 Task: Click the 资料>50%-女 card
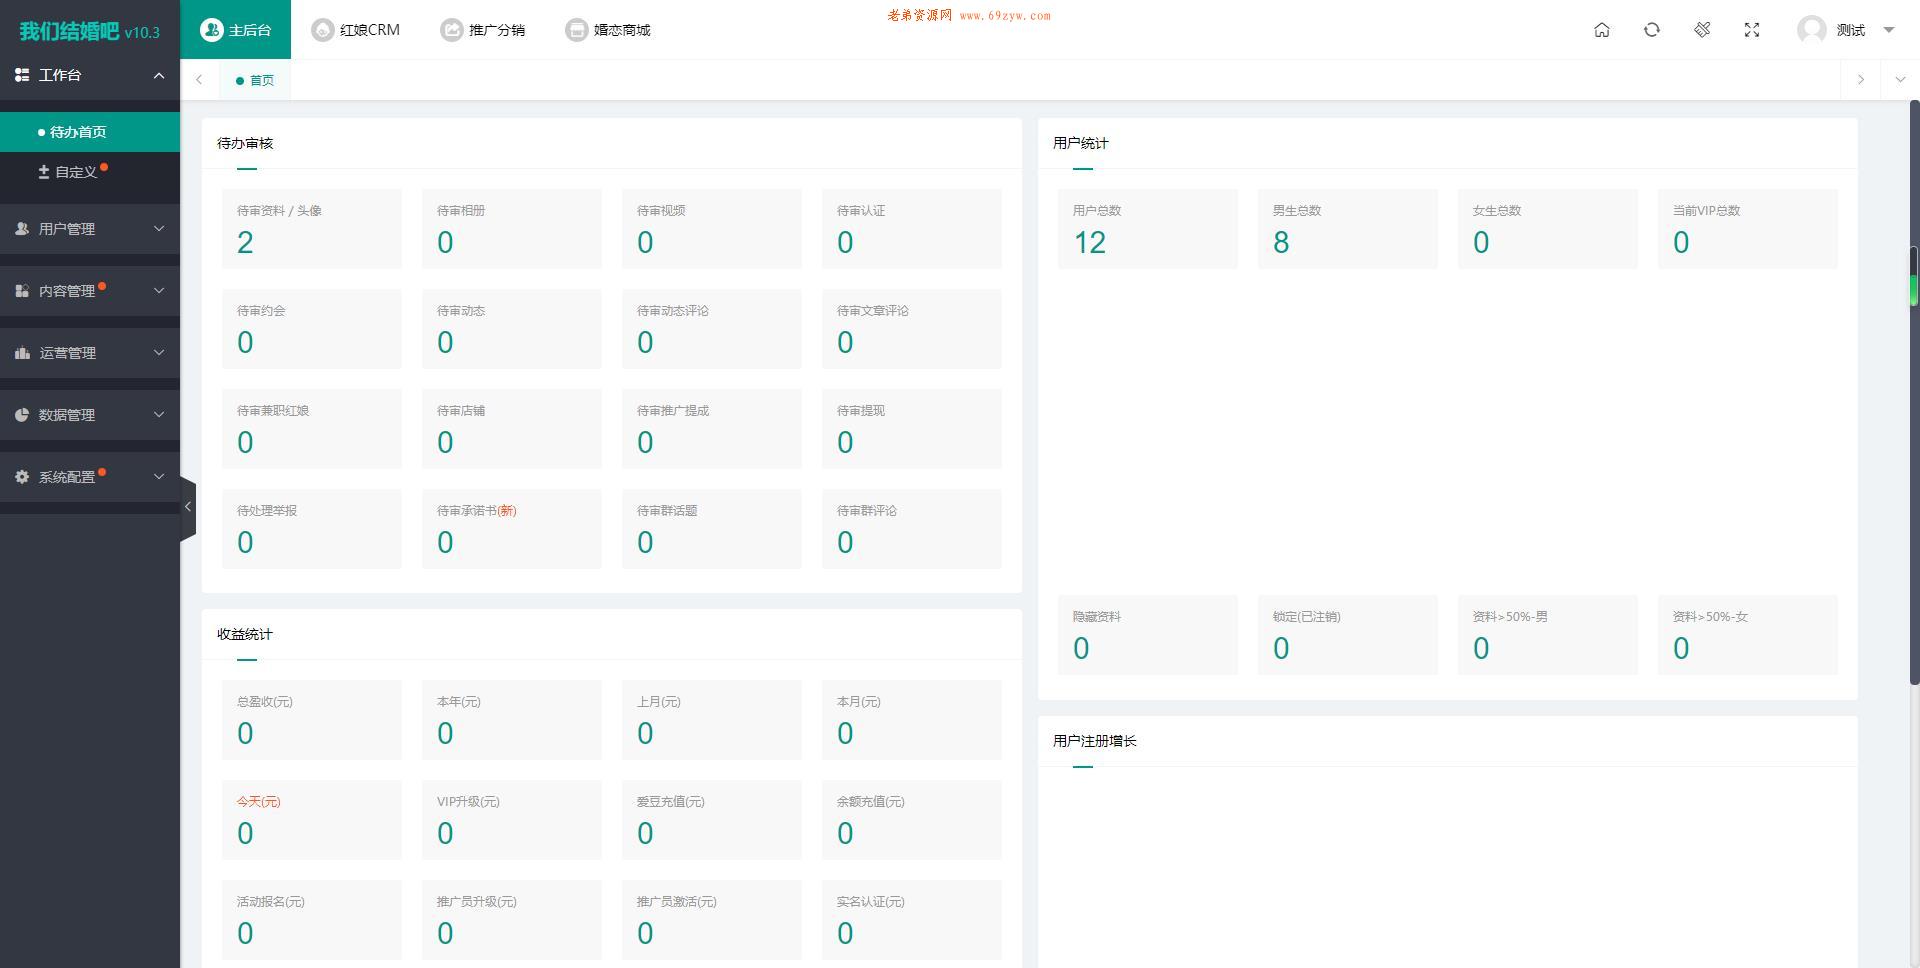pos(1748,635)
